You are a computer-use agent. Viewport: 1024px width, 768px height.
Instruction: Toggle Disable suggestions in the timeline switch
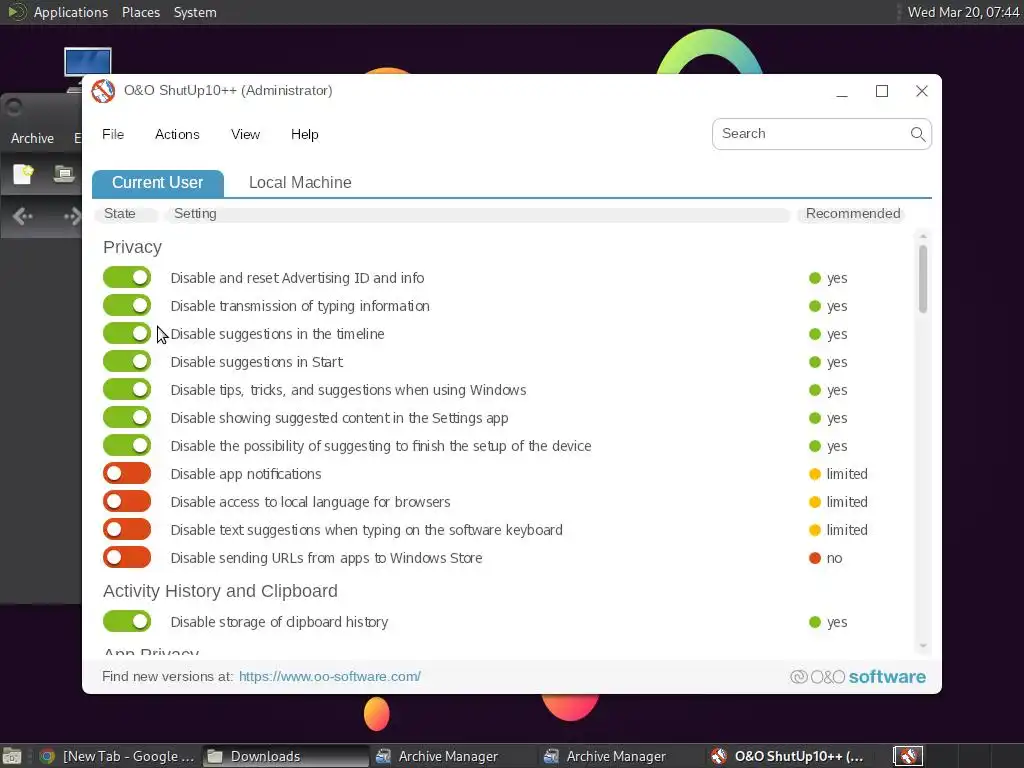(127, 334)
